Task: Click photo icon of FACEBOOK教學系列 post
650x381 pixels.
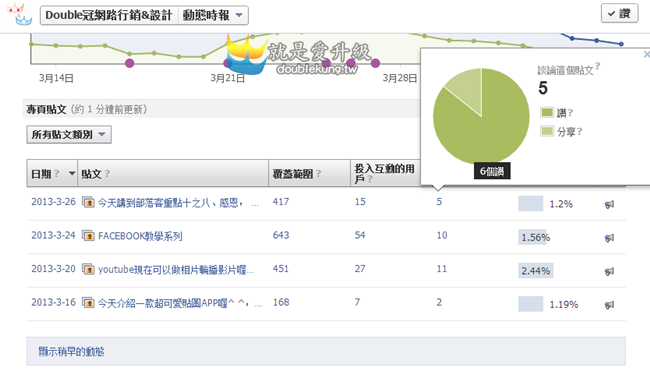Action: [88, 236]
